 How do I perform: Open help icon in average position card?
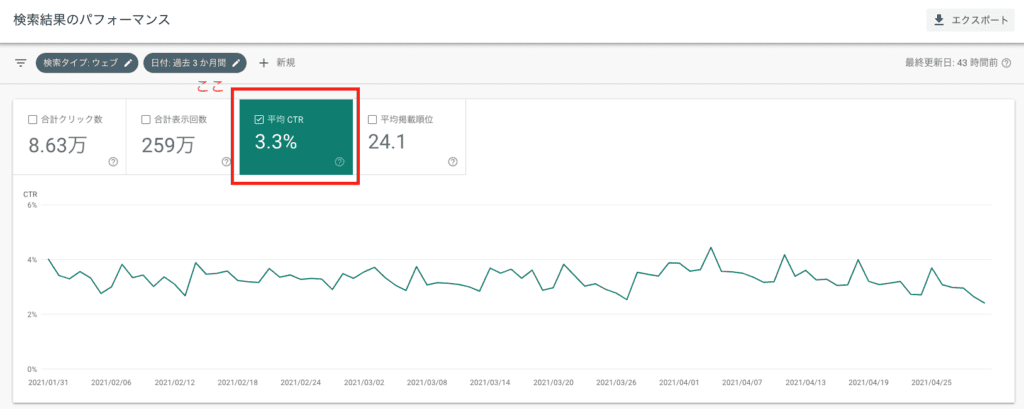453,162
